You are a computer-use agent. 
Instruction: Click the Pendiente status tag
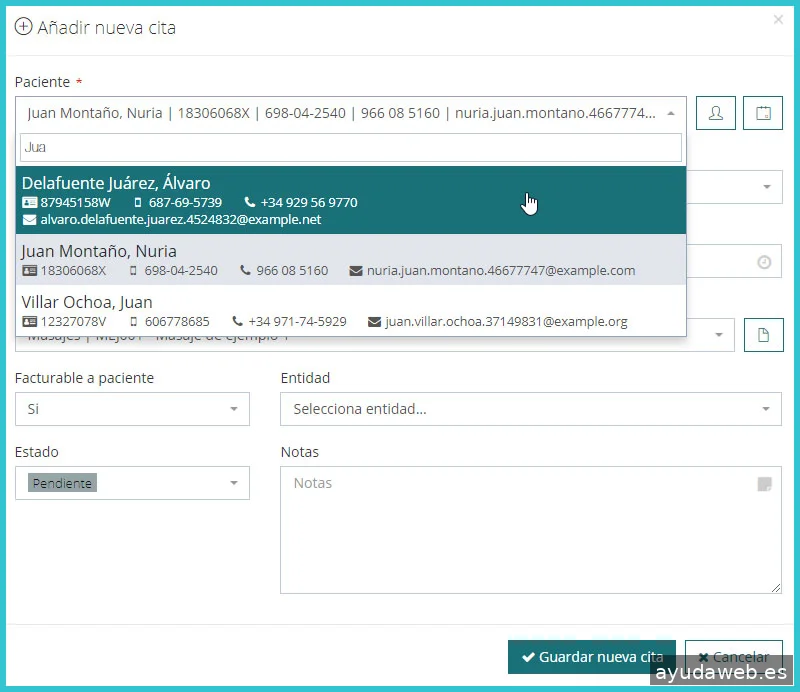(x=62, y=483)
